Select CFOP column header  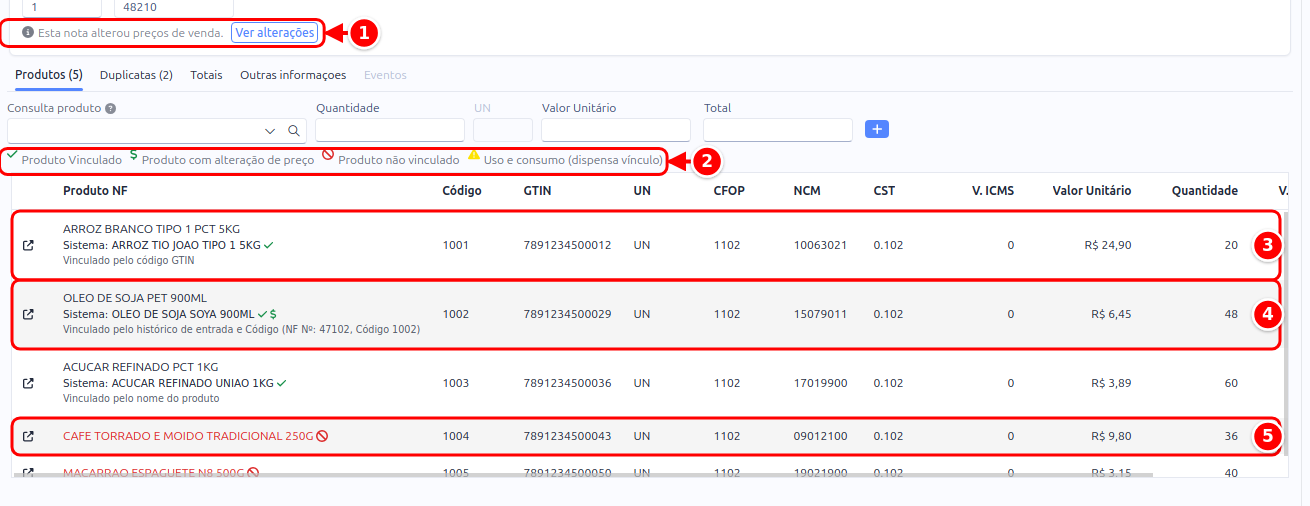pyautogui.click(x=730, y=190)
